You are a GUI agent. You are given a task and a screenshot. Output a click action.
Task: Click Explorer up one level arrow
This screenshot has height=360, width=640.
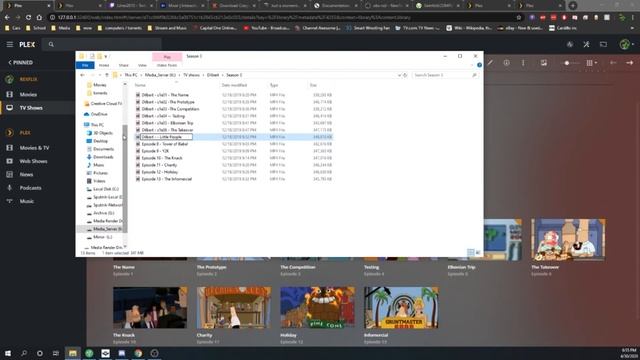[107, 75]
